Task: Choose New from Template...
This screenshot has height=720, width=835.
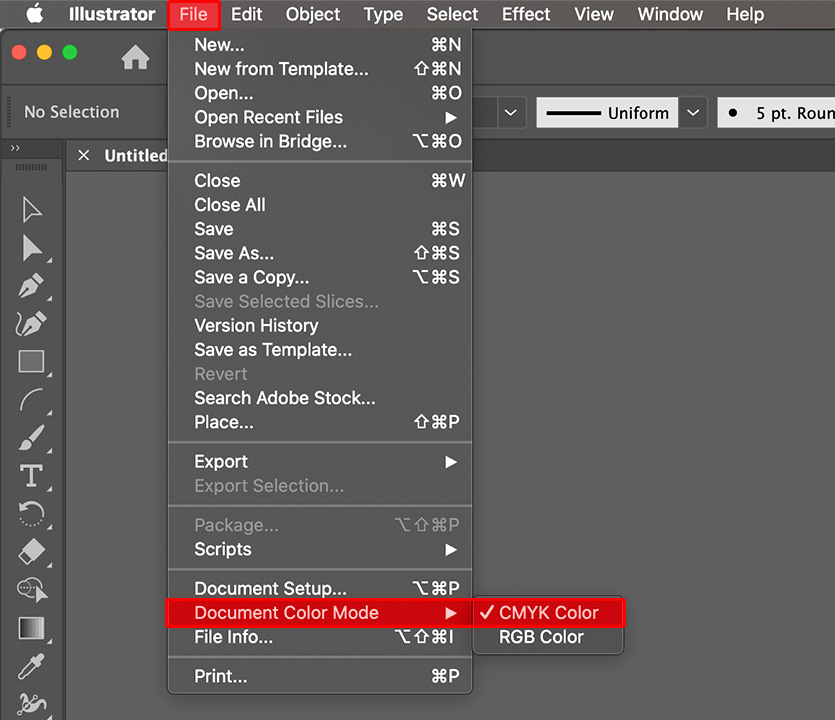Action: (320, 69)
